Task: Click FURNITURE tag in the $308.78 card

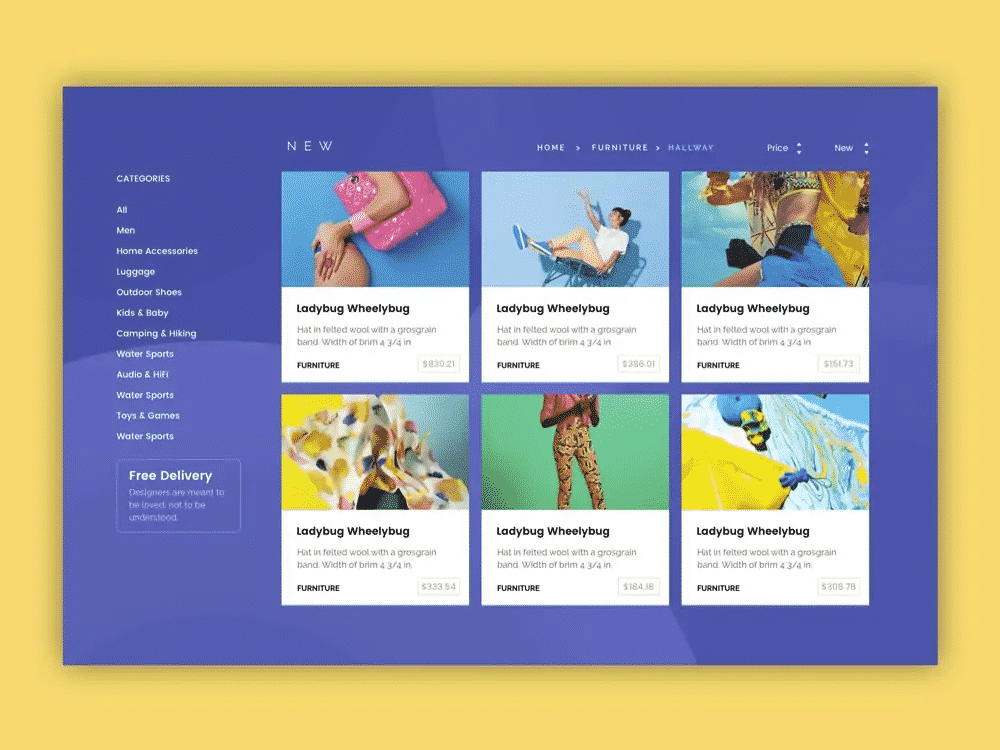Action: 718,588
